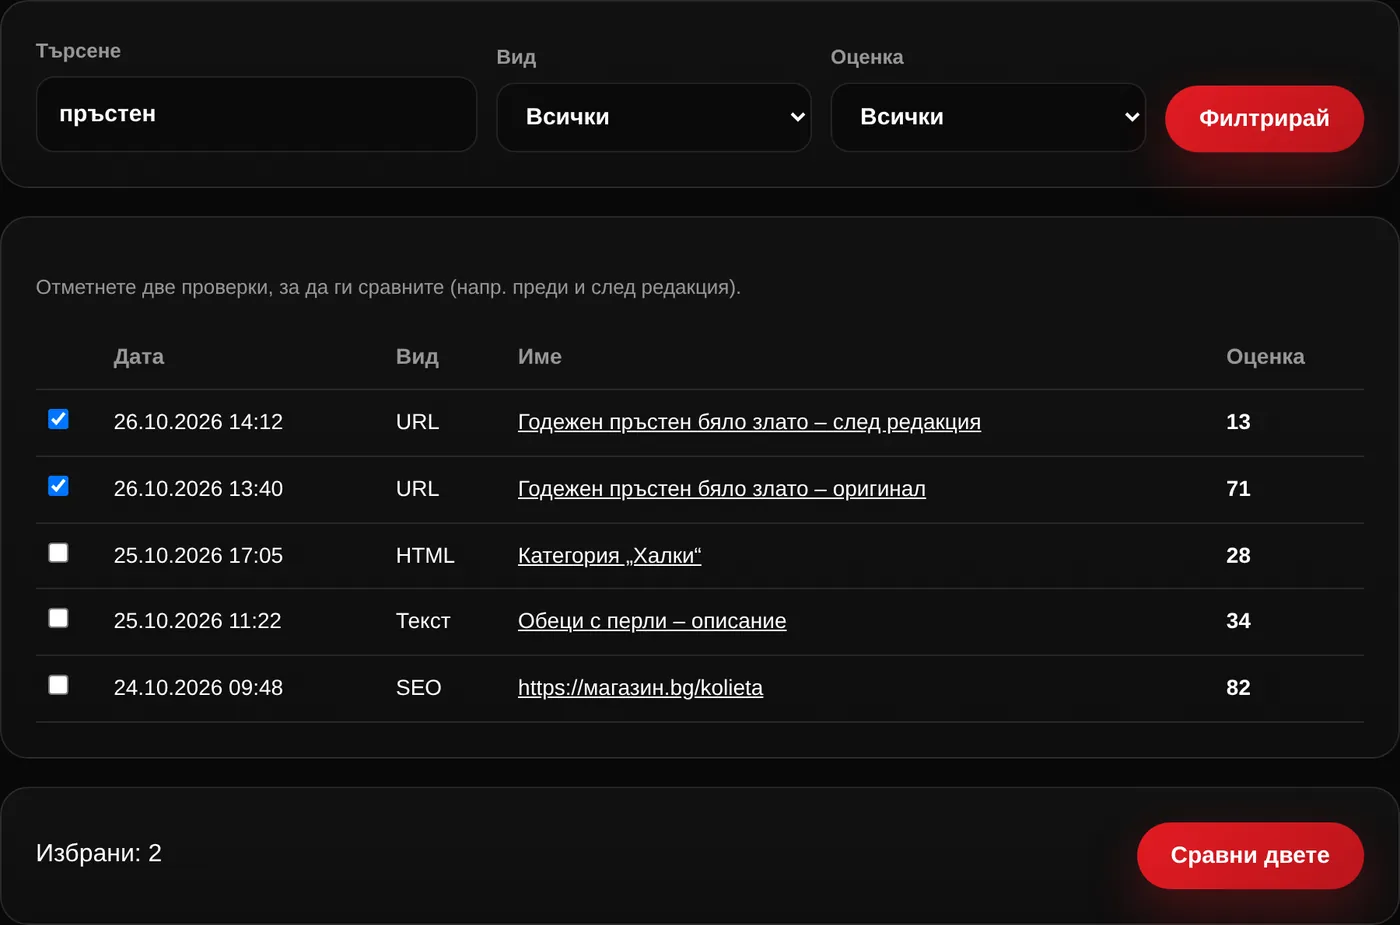Screen dimensions: 1400x925
Task: Click the date 26.10.2026 13:40
Action: point(198,489)
